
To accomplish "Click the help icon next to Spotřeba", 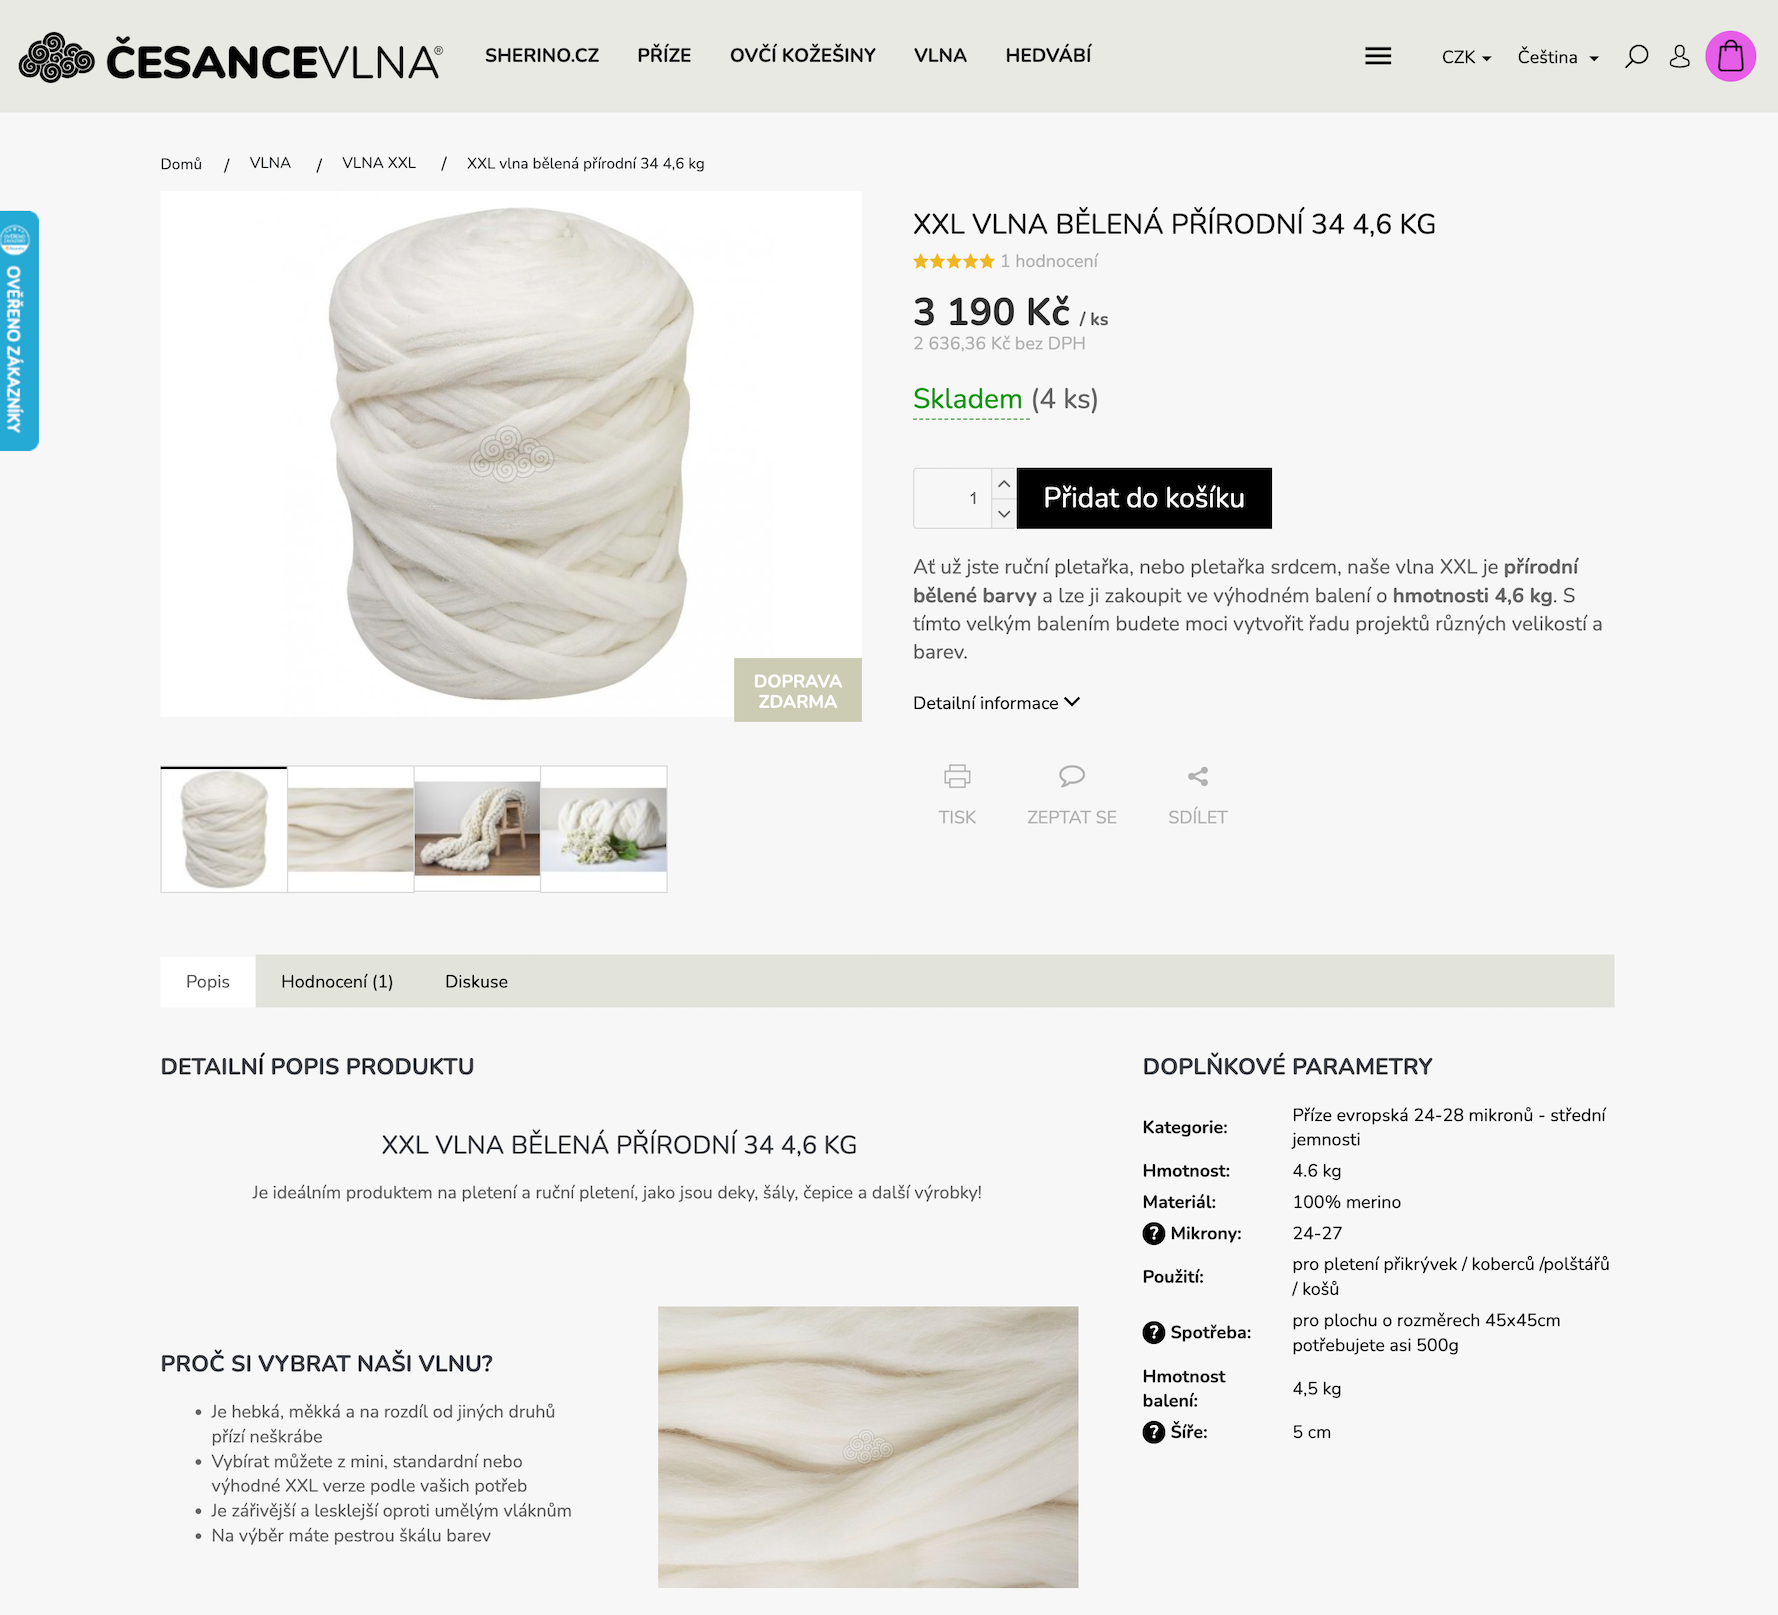I will coord(1154,1332).
